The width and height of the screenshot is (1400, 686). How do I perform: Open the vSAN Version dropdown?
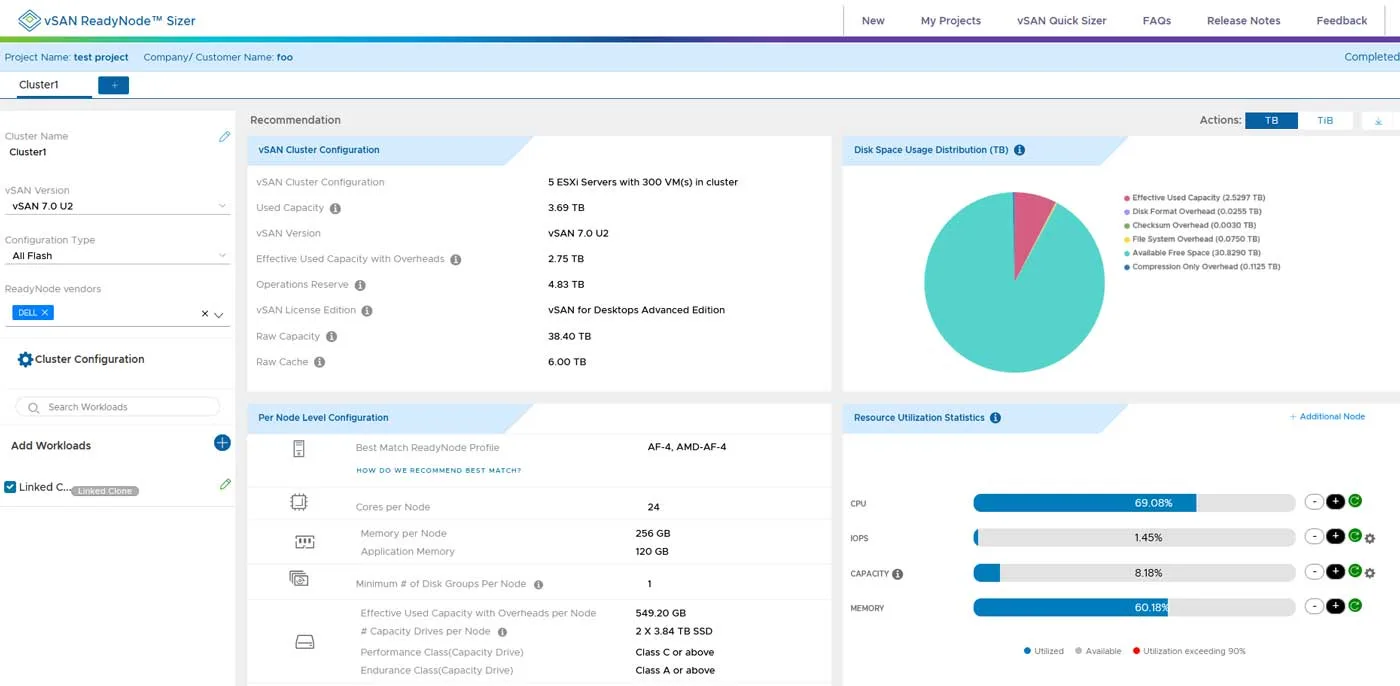coord(116,206)
